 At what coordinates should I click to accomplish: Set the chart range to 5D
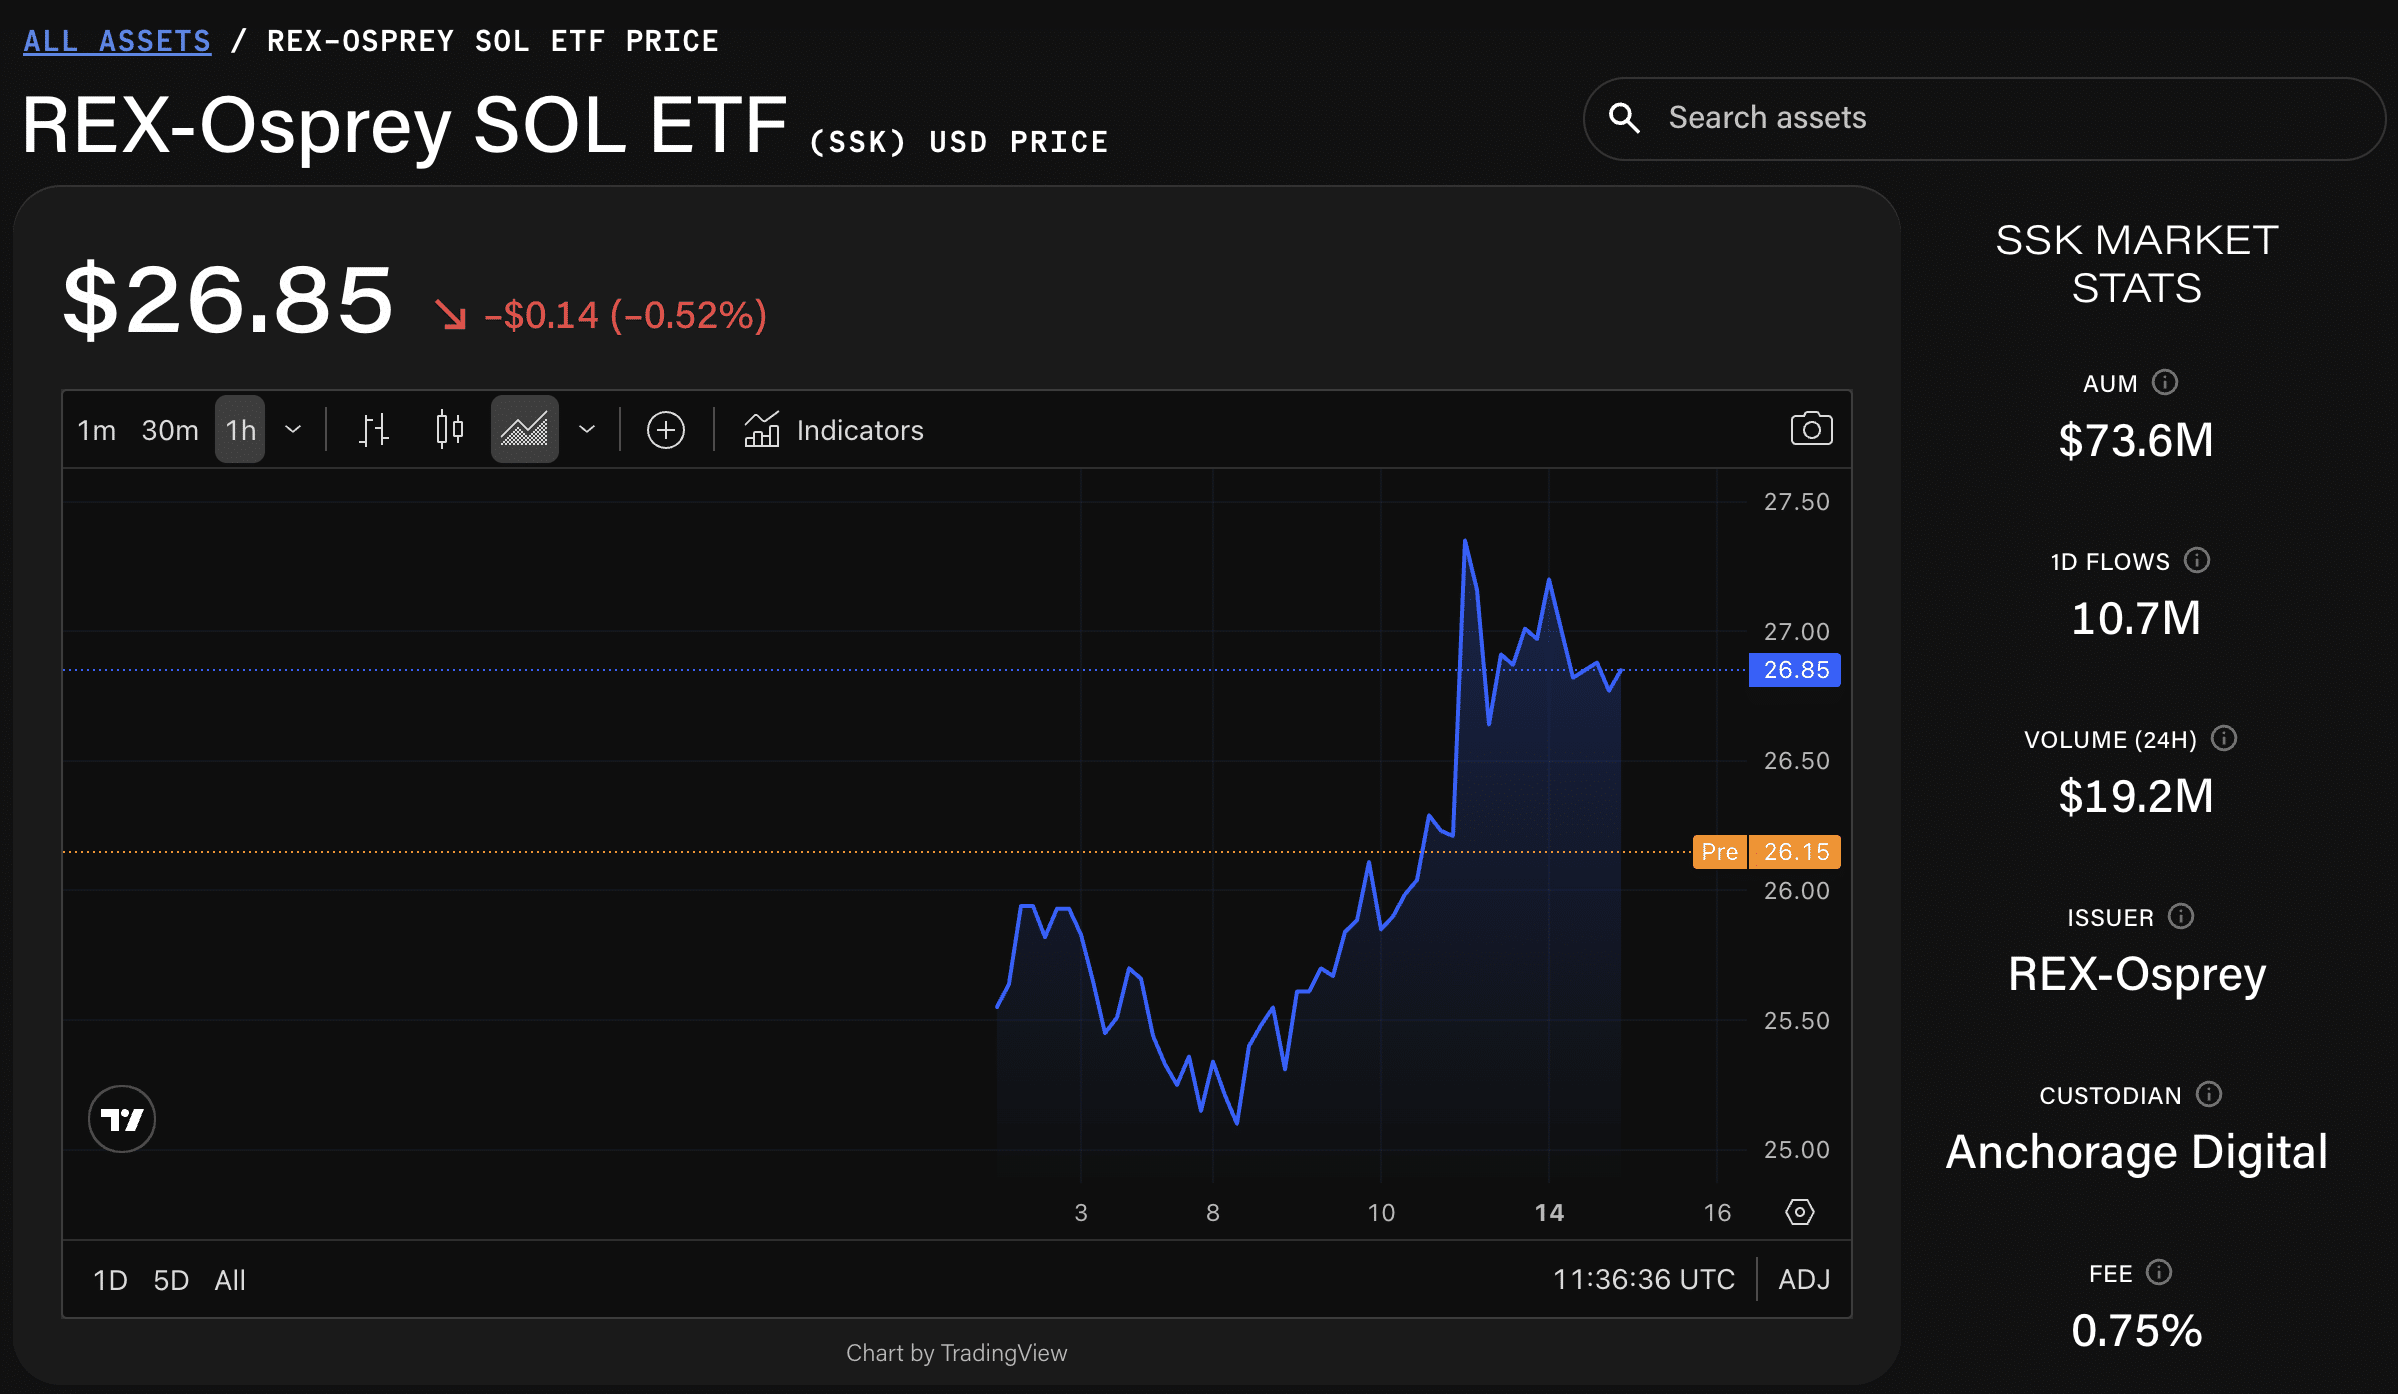(171, 1280)
